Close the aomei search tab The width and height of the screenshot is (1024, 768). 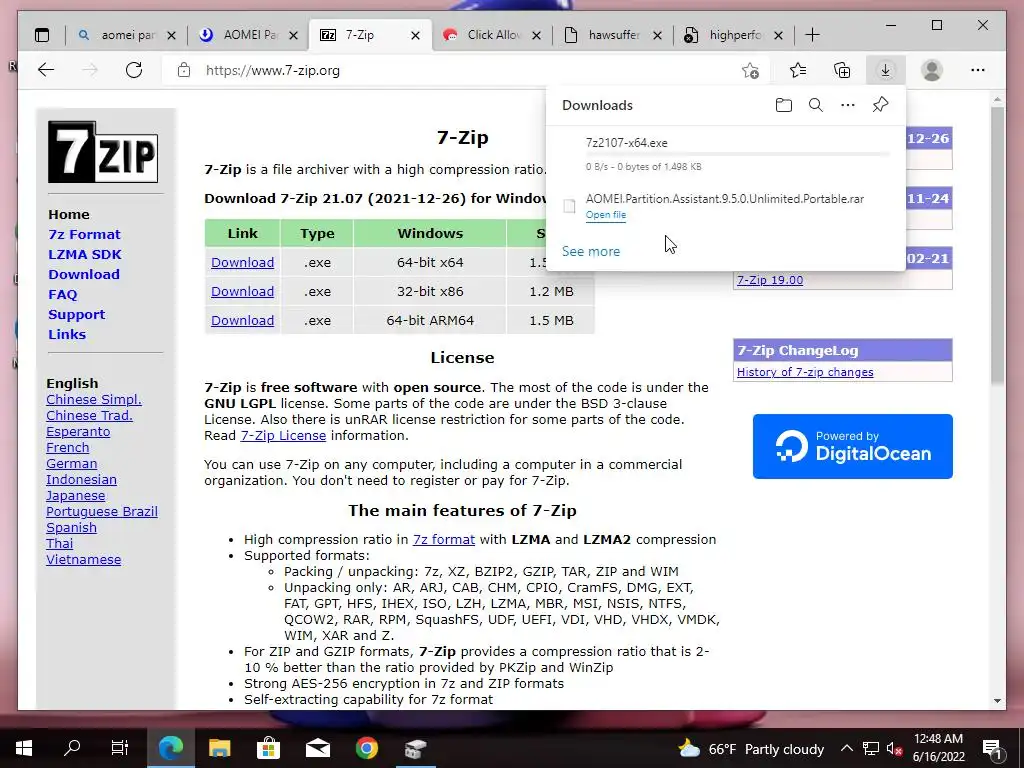pos(171,35)
